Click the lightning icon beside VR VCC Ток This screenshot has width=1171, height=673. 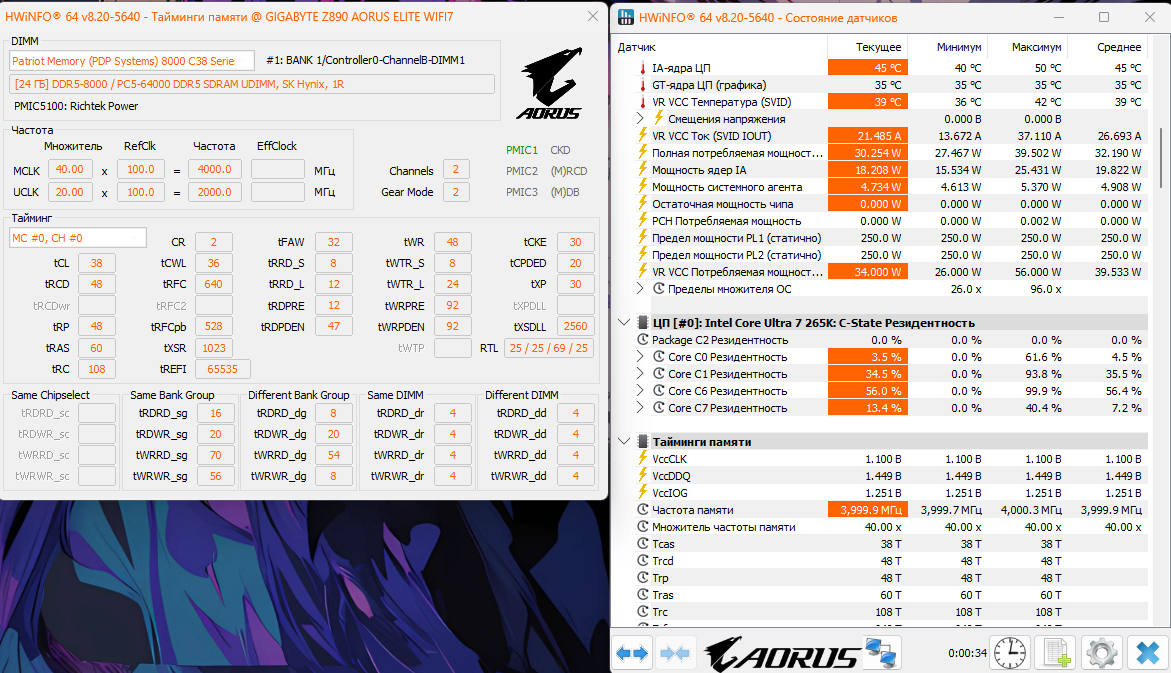[642, 135]
